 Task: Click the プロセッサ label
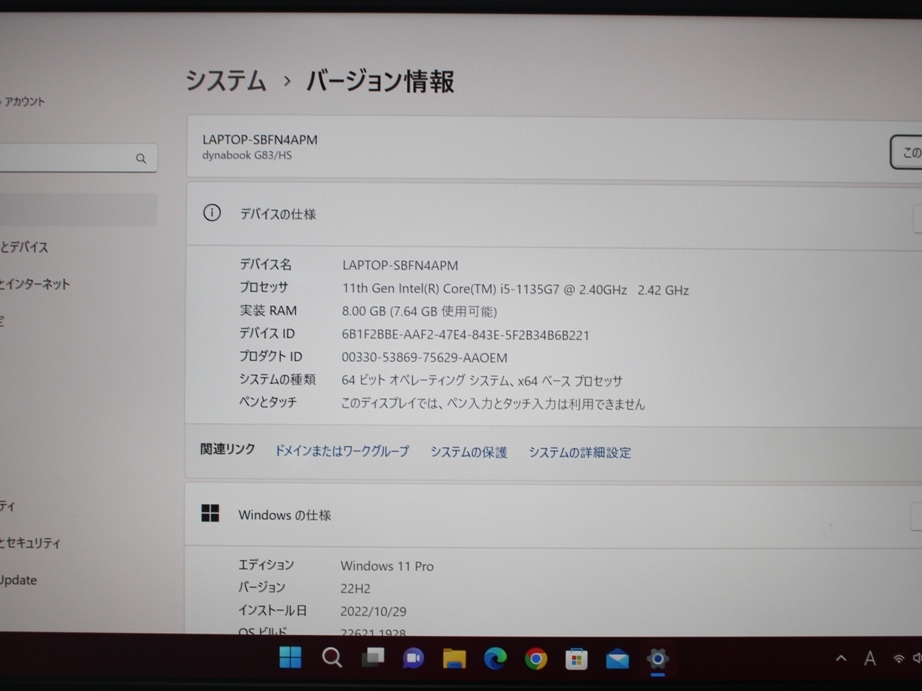tap(264, 287)
